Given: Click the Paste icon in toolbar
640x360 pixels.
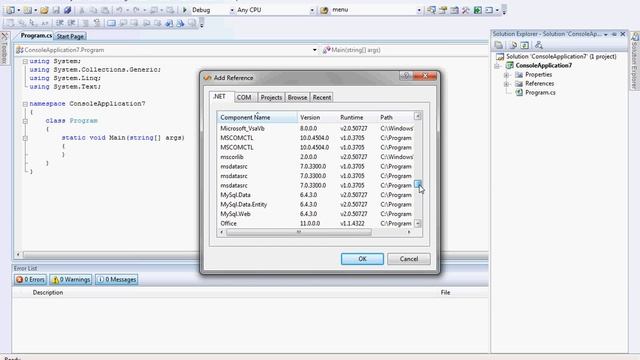Looking at the screenshot, I should click(x=105, y=10).
